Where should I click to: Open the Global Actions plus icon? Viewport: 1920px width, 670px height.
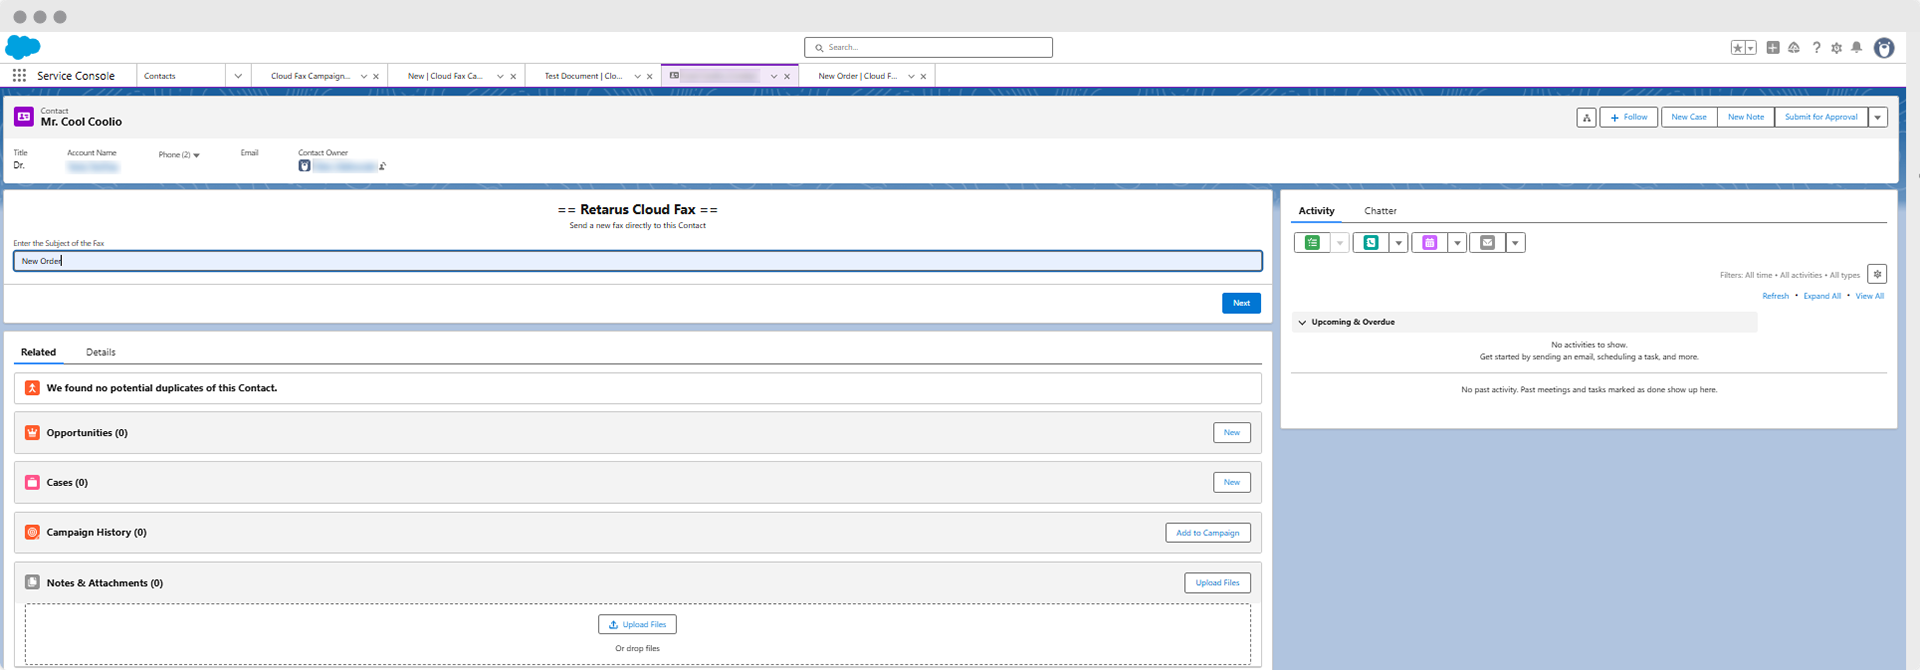pos(1773,48)
